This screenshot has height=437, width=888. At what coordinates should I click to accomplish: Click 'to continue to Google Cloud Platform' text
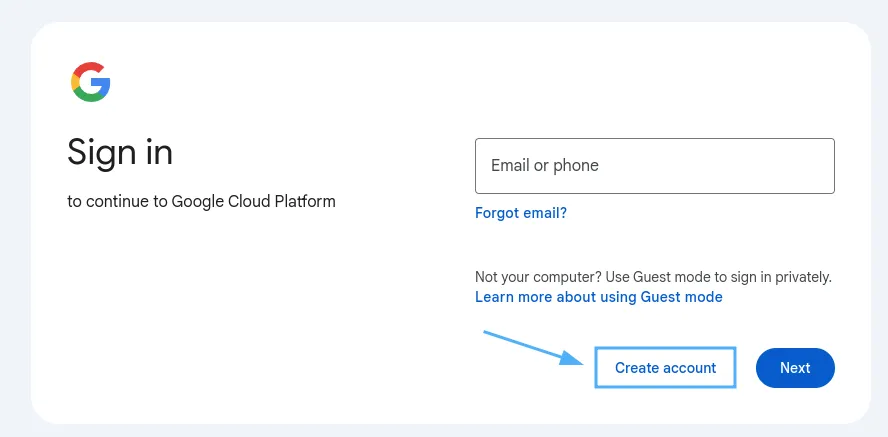tap(202, 201)
